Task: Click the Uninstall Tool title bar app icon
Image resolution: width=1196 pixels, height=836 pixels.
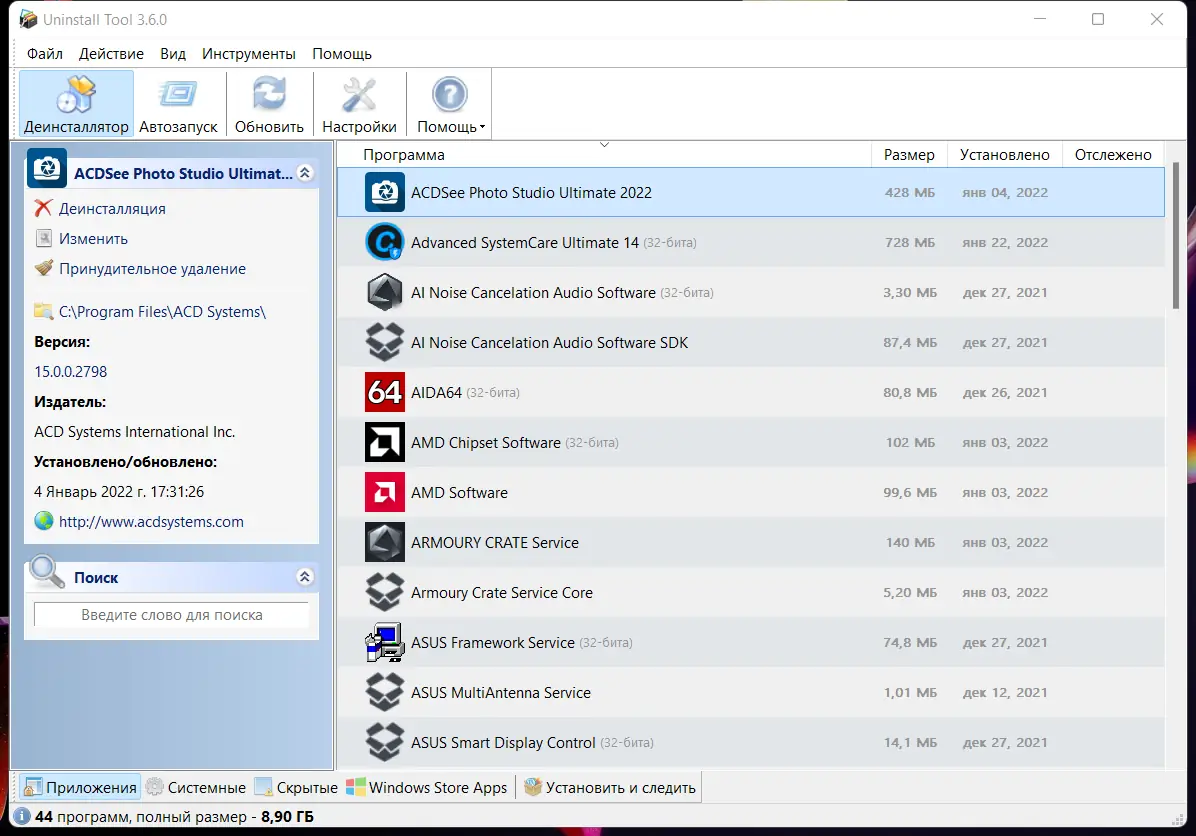Action: [28, 19]
